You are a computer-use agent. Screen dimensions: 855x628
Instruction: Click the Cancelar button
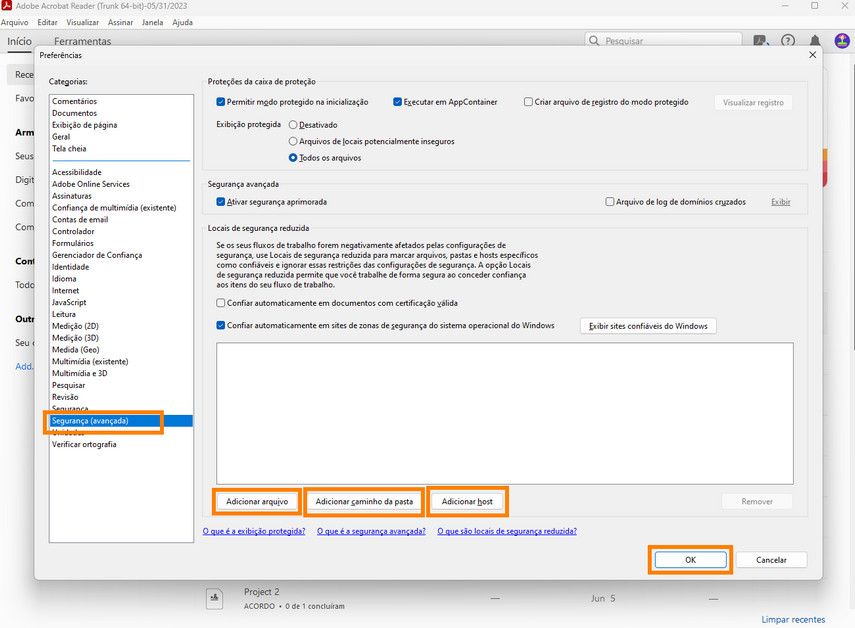point(771,560)
